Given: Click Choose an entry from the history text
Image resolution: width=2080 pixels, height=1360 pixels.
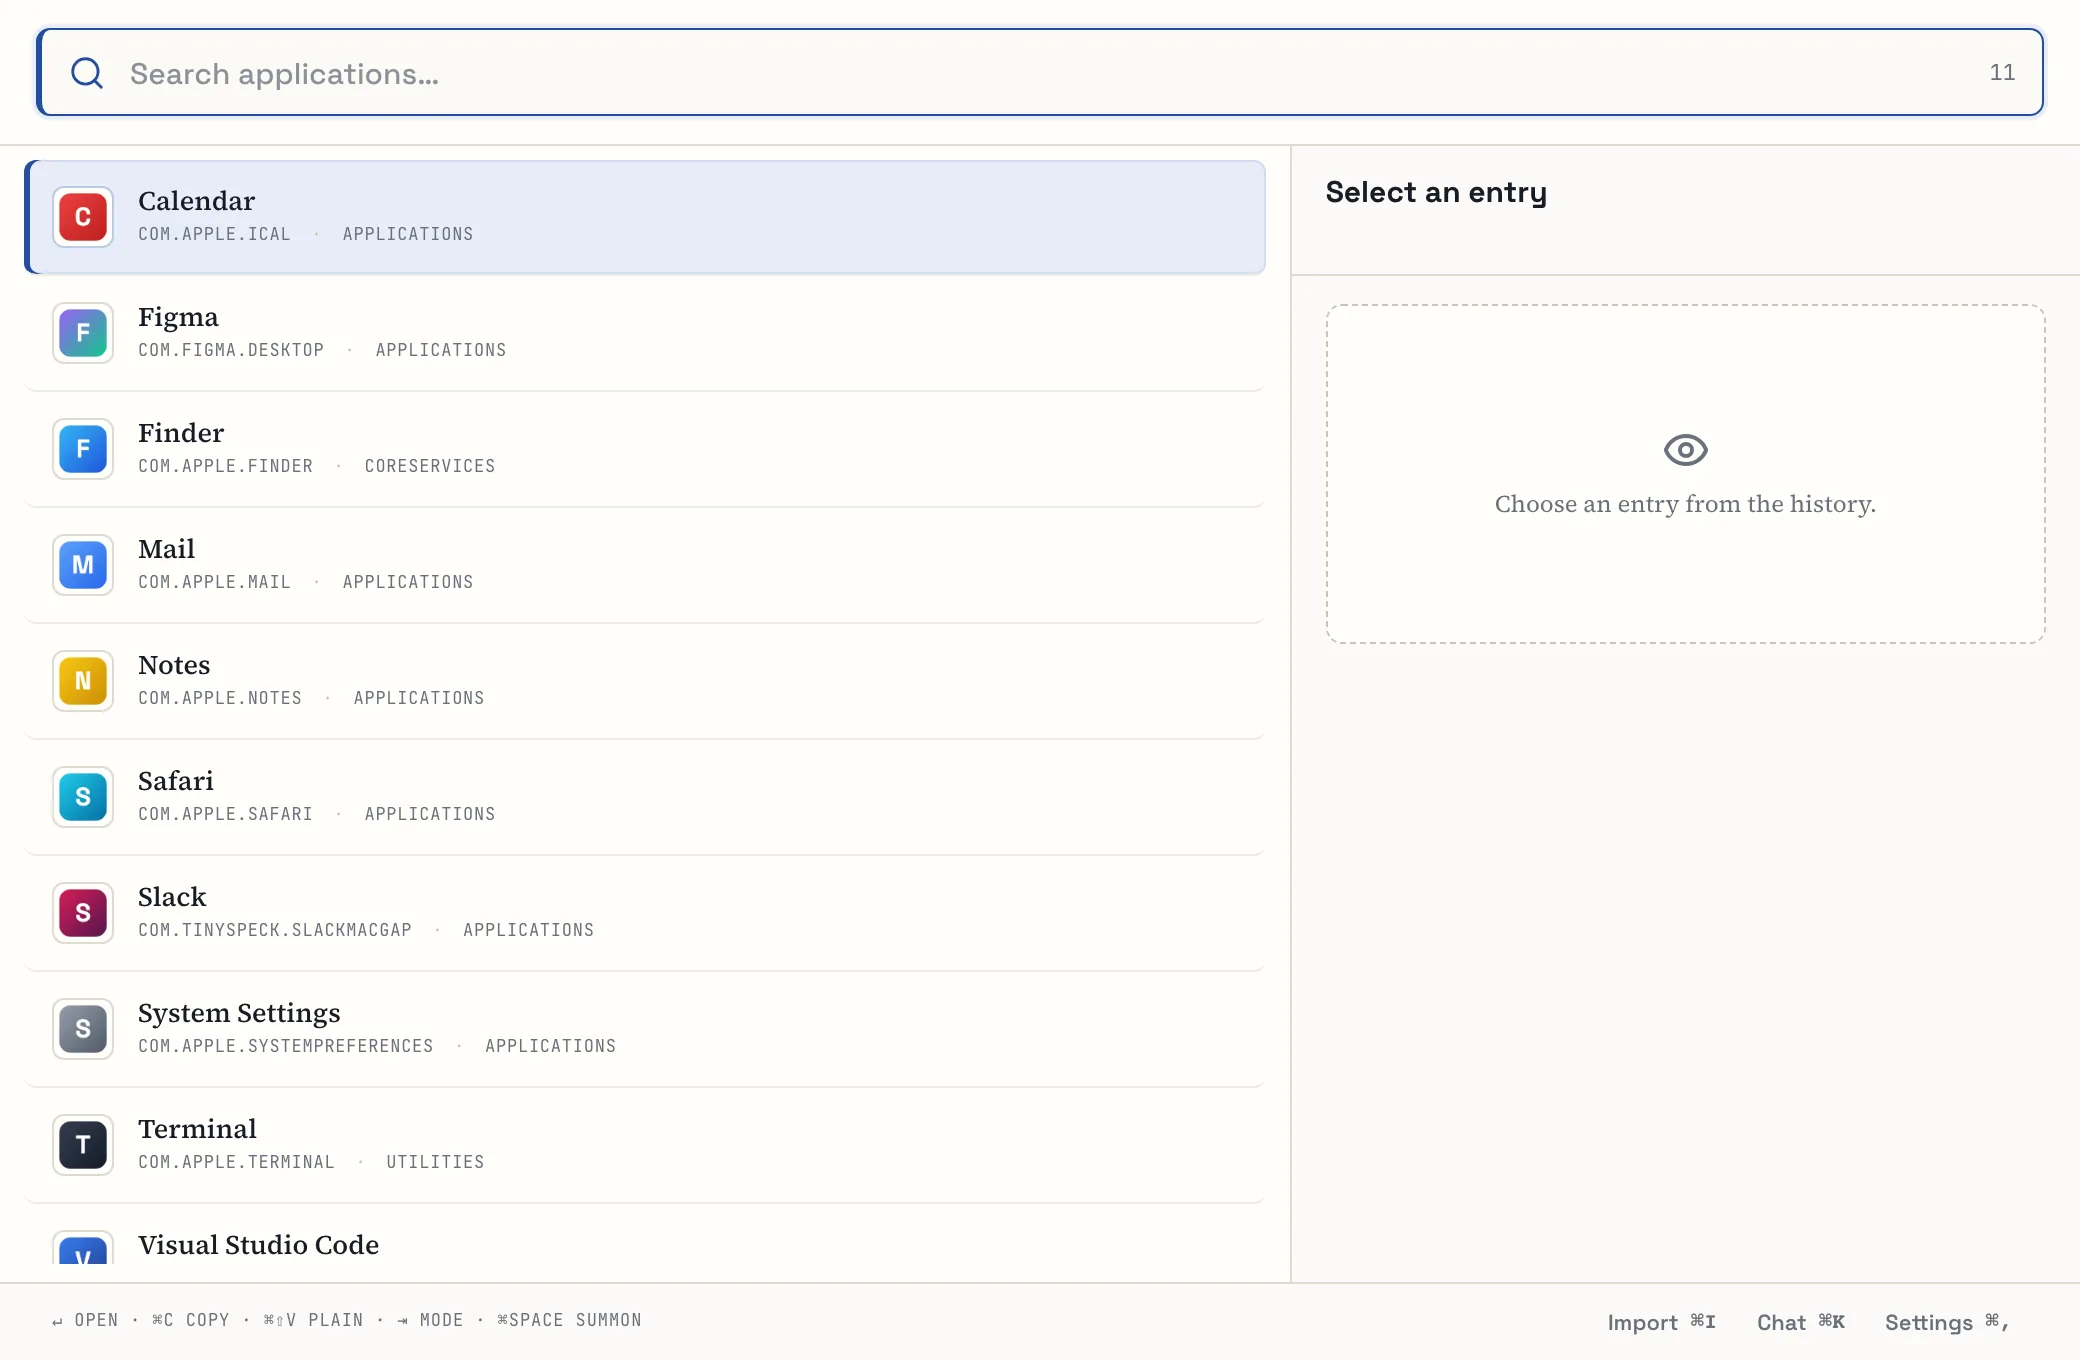Looking at the screenshot, I should click(1685, 504).
